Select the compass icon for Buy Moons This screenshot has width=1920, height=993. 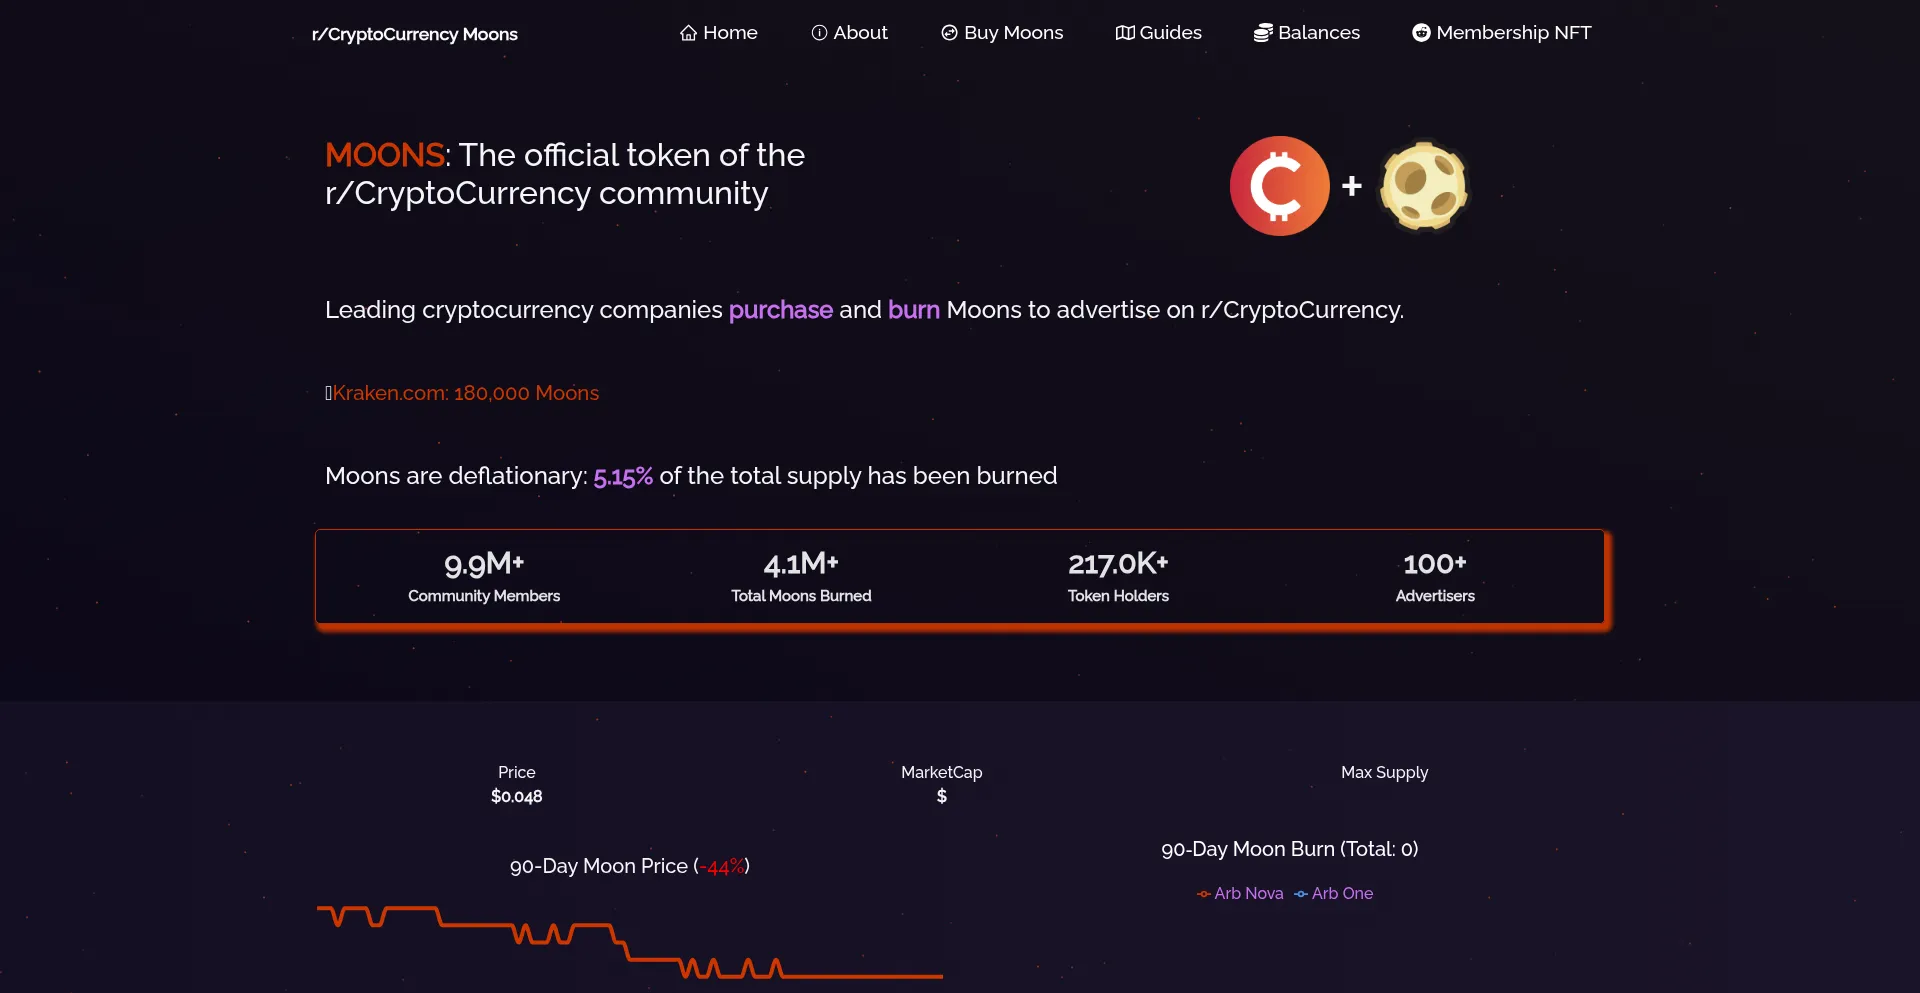(x=948, y=32)
